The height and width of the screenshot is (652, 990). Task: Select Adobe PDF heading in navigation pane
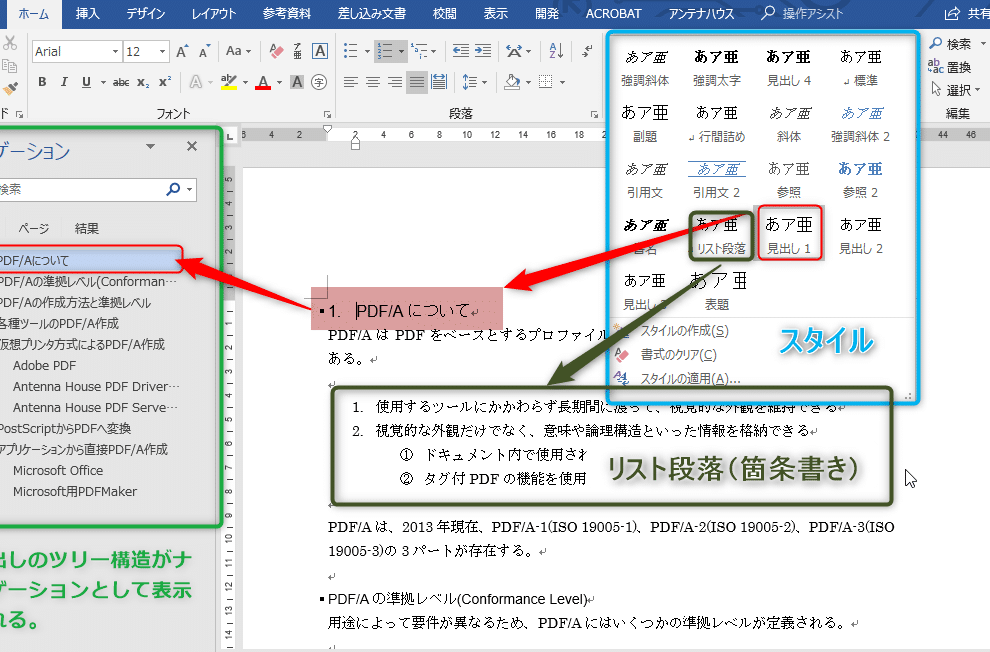click(x=44, y=365)
